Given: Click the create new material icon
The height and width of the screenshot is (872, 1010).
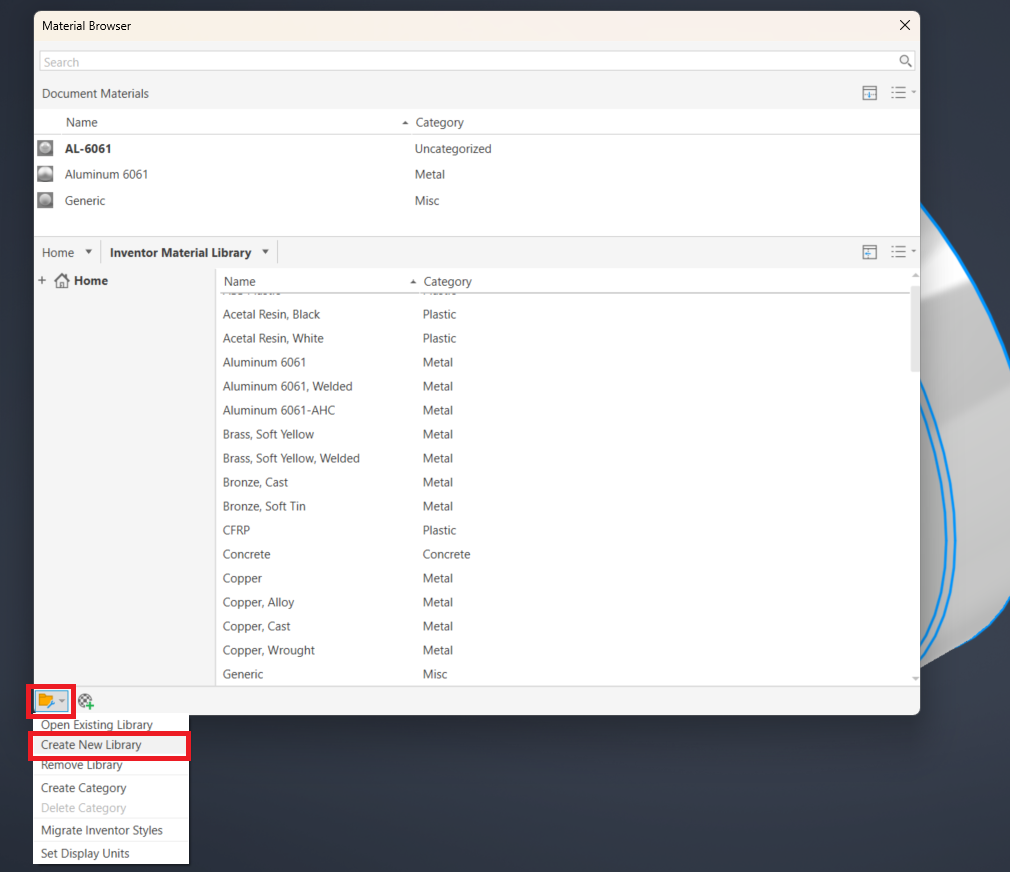Looking at the screenshot, I should 86,701.
